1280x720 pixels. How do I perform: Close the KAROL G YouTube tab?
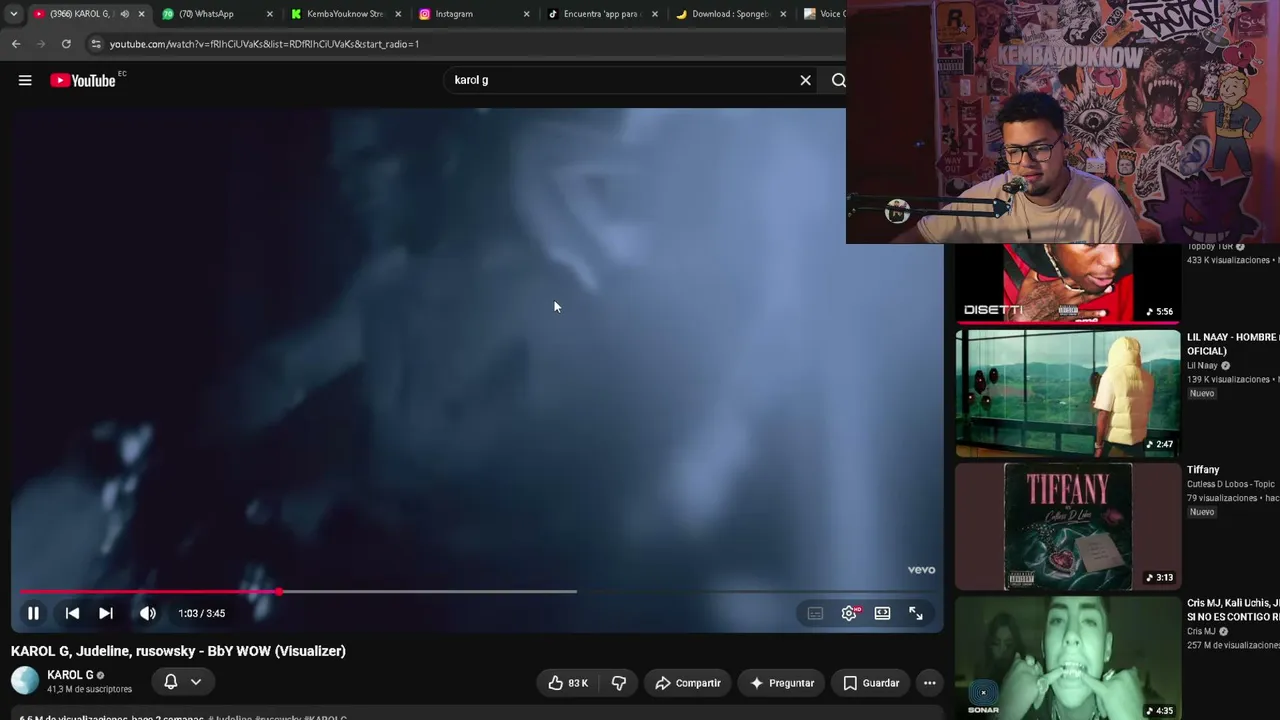point(141,14)
